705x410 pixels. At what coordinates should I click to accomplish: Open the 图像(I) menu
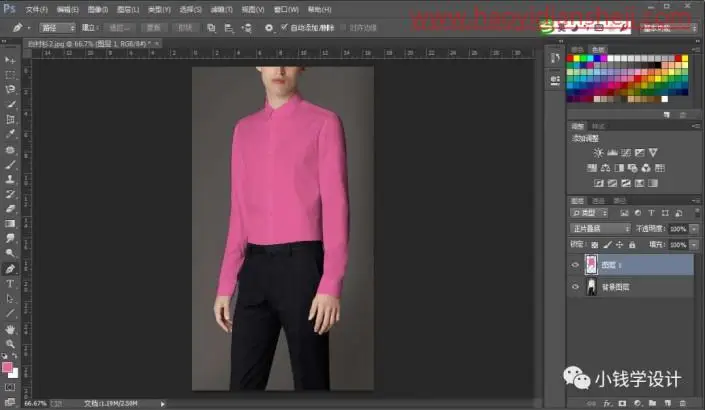[x=98, y=9]
